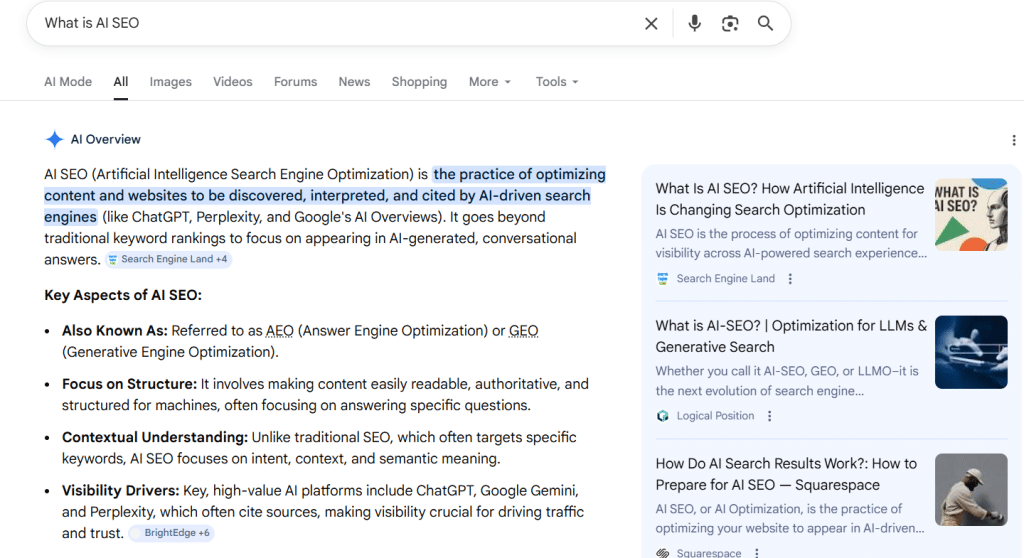
Task: Click the Squarespace article thumbnail of a man
Action: coord(971,489)
